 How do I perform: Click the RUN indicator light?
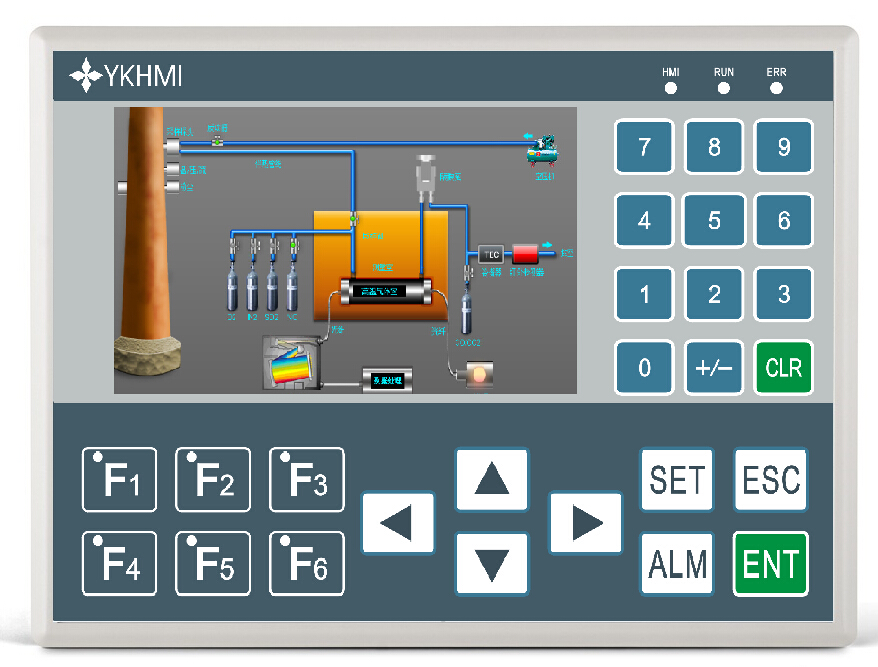(723, 88)
